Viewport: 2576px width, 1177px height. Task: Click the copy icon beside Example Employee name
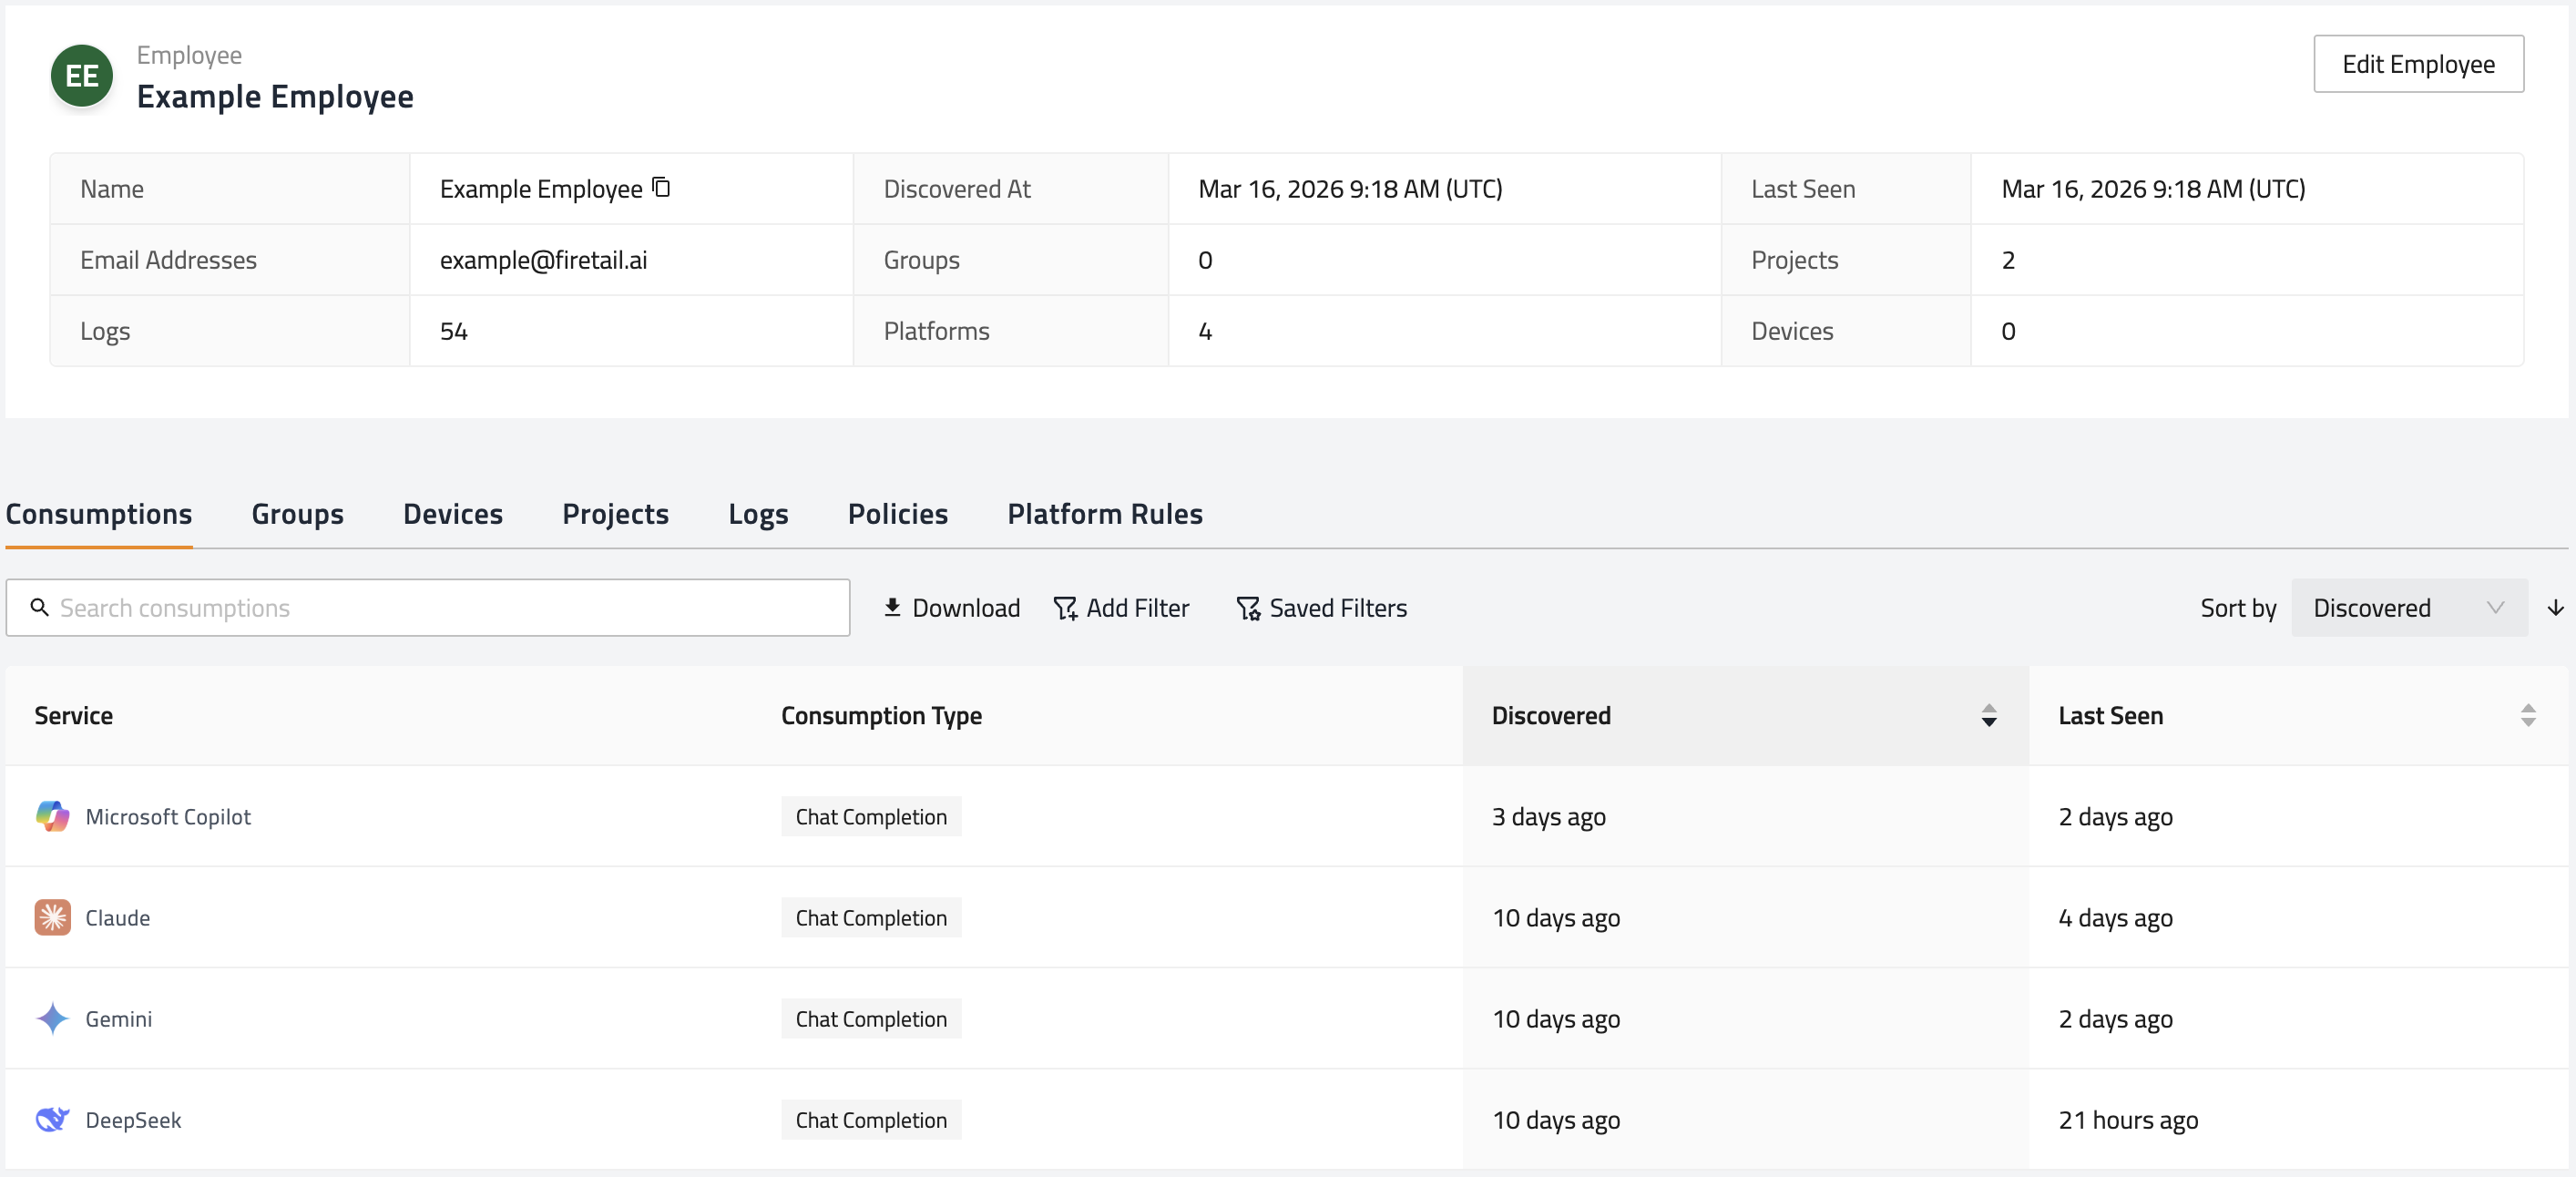click(661, 187)
